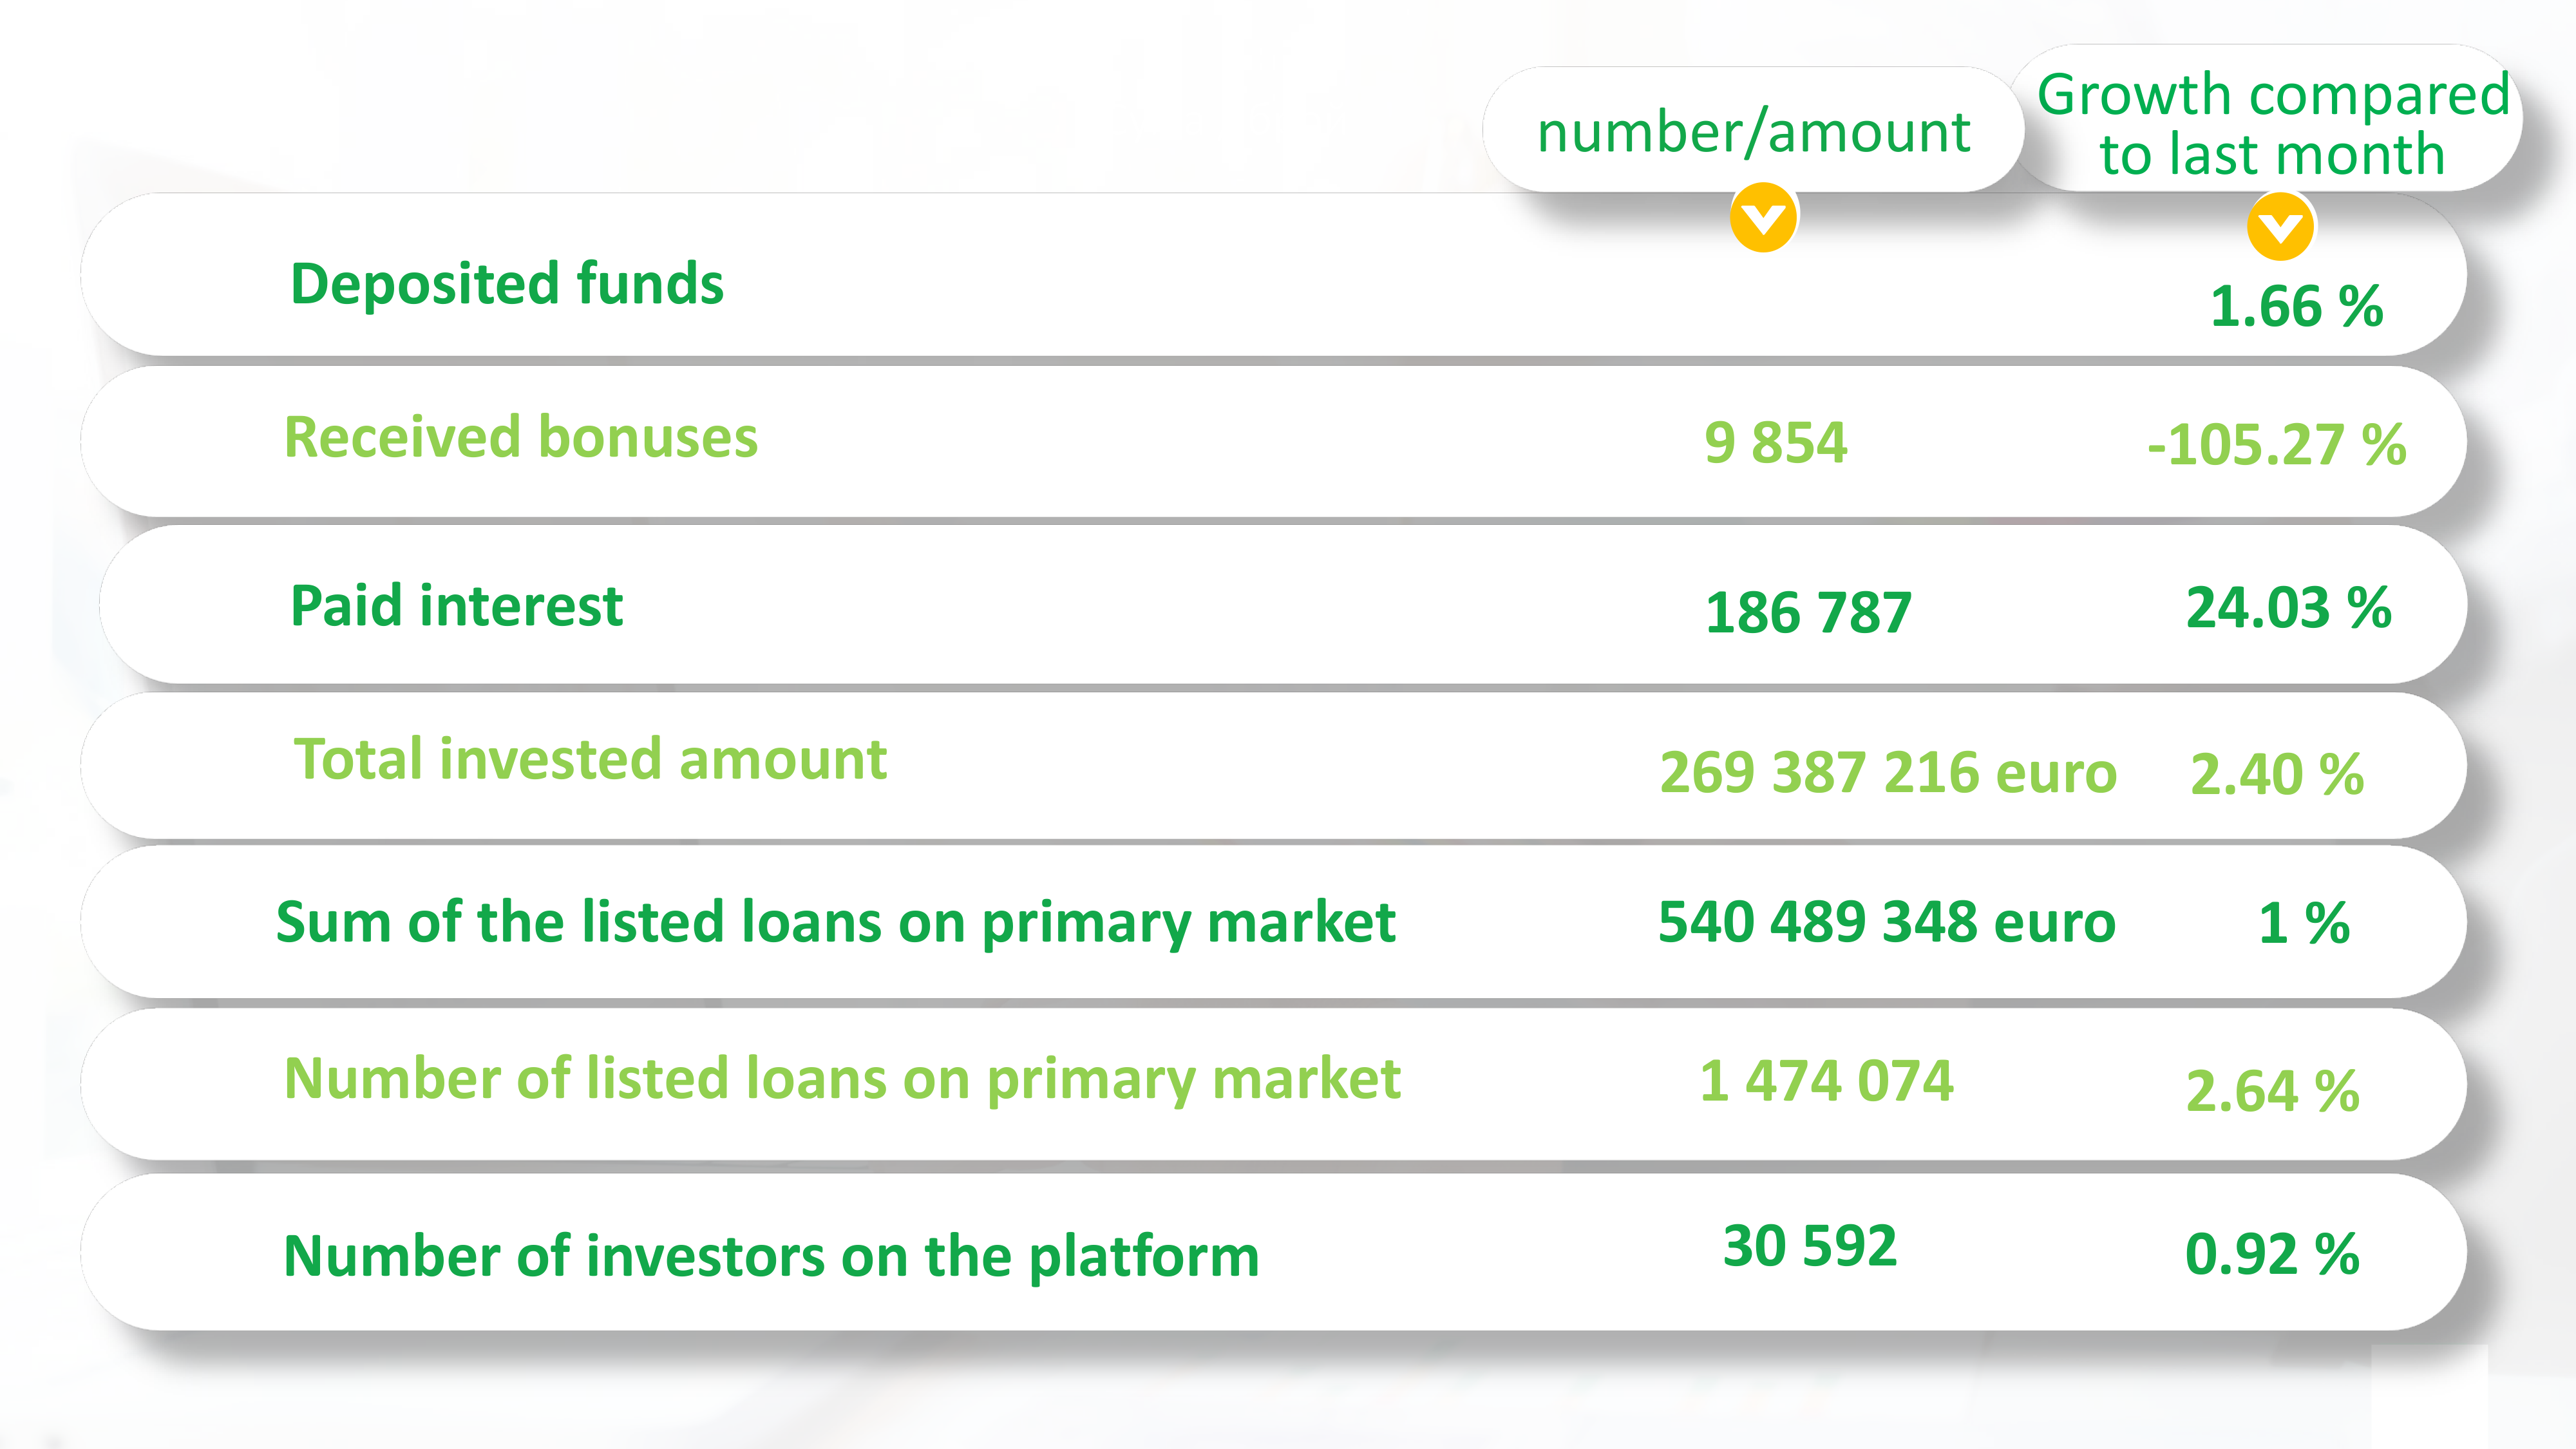Click Number of listed loans label
The width and height of the screenshot is (2576, 1449).
click(x=842, y=1079)
